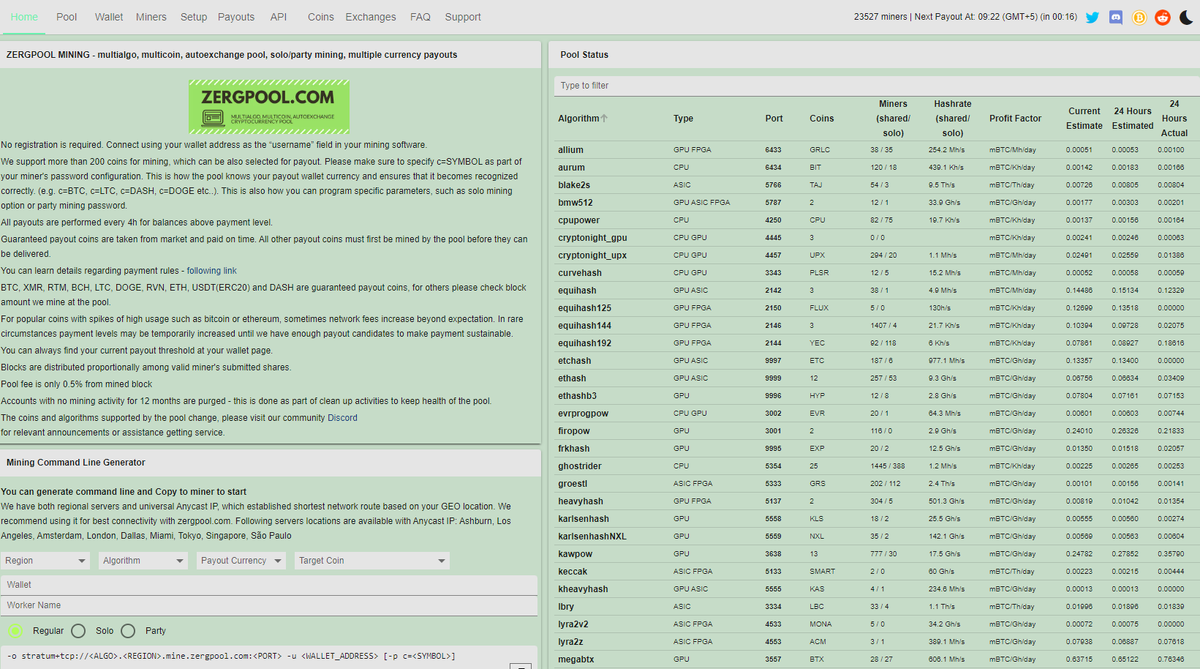Click the aurum algorithm row
Screen dimensions: 1200x669
tap(878, 167)
